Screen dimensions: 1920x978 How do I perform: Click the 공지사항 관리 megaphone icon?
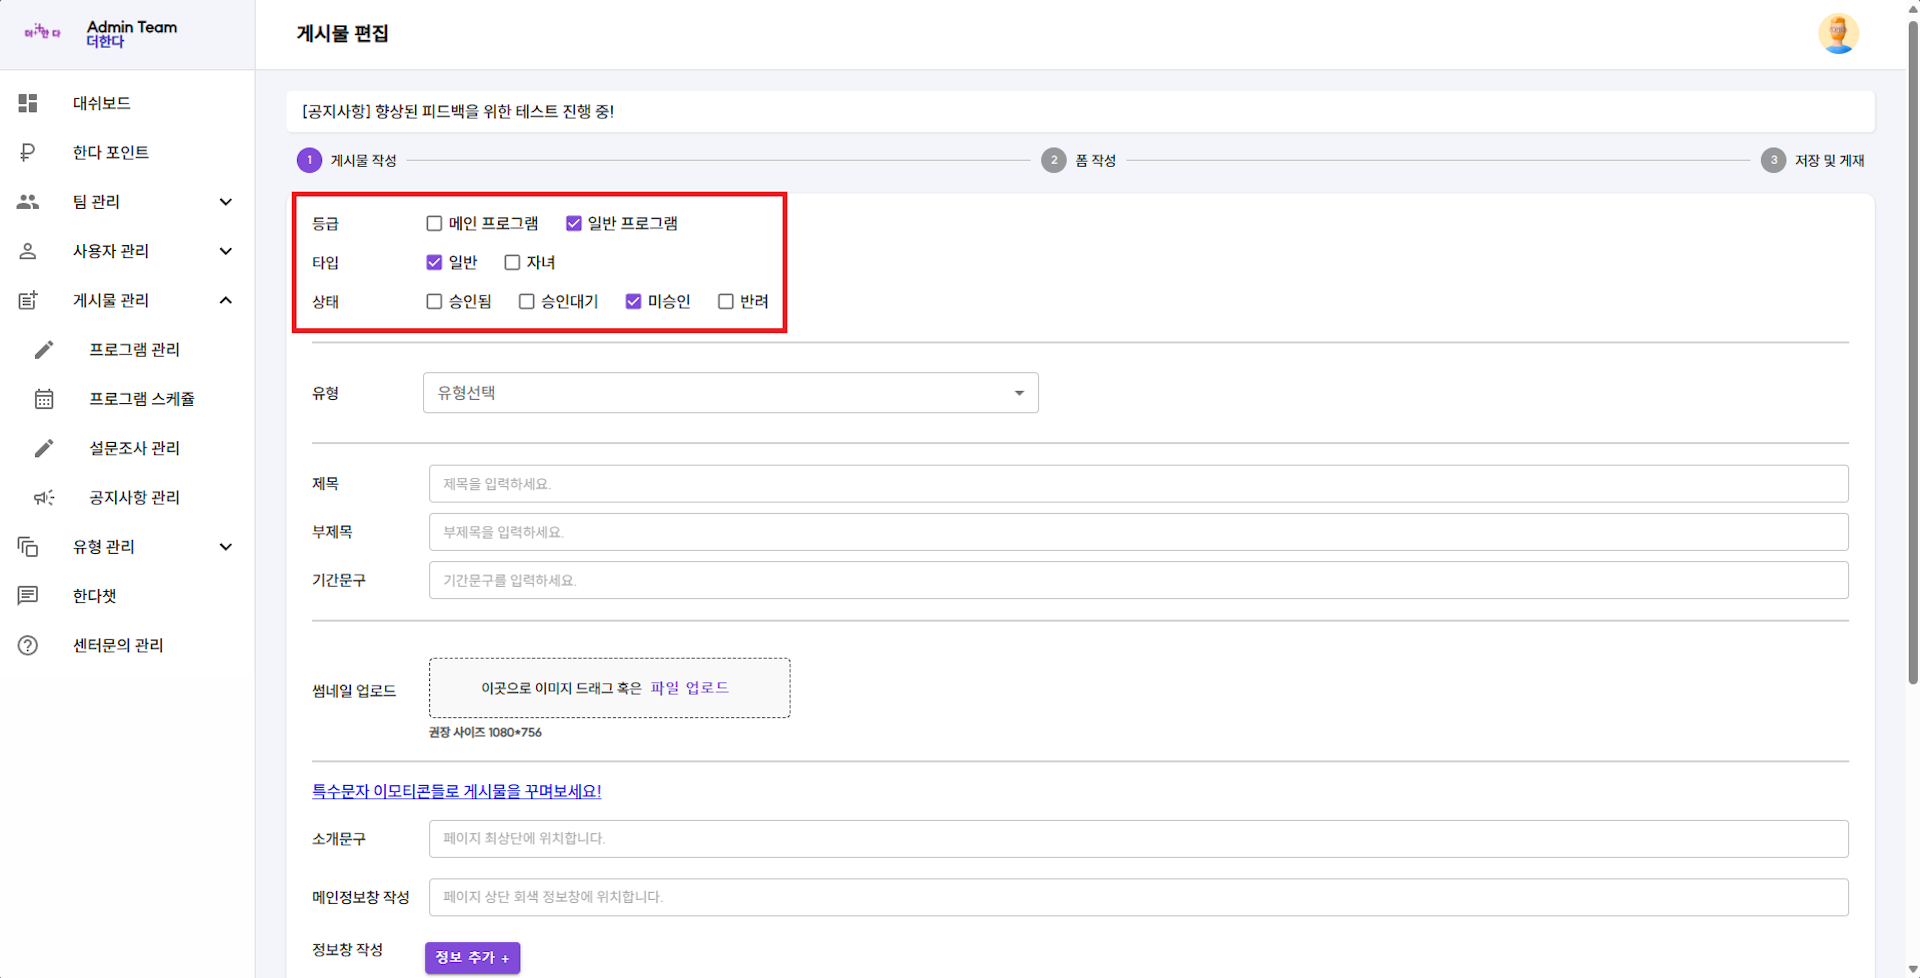click(44, 497)
